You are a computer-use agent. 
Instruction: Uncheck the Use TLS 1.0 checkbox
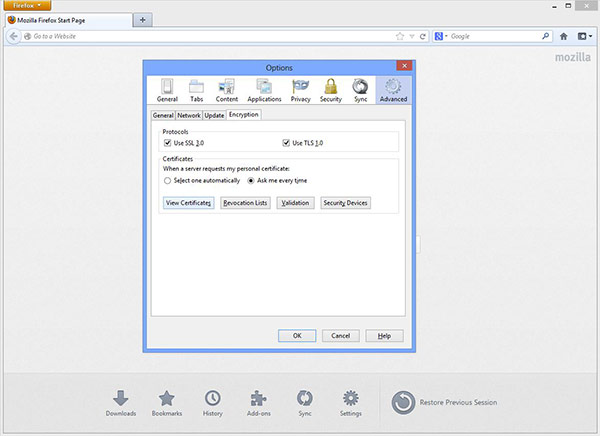click(x=287, y=143)
